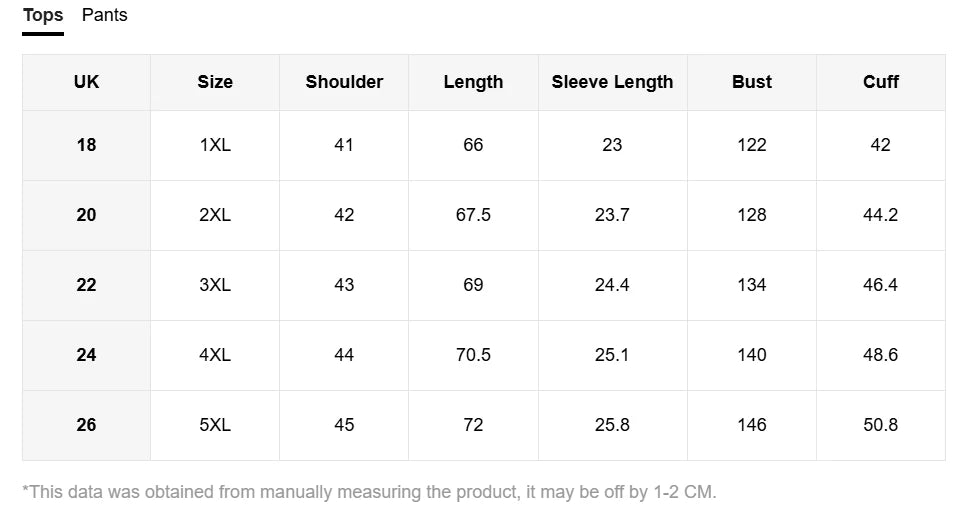Click the Size column header
The image size is (970, 516).
(215, 82)
